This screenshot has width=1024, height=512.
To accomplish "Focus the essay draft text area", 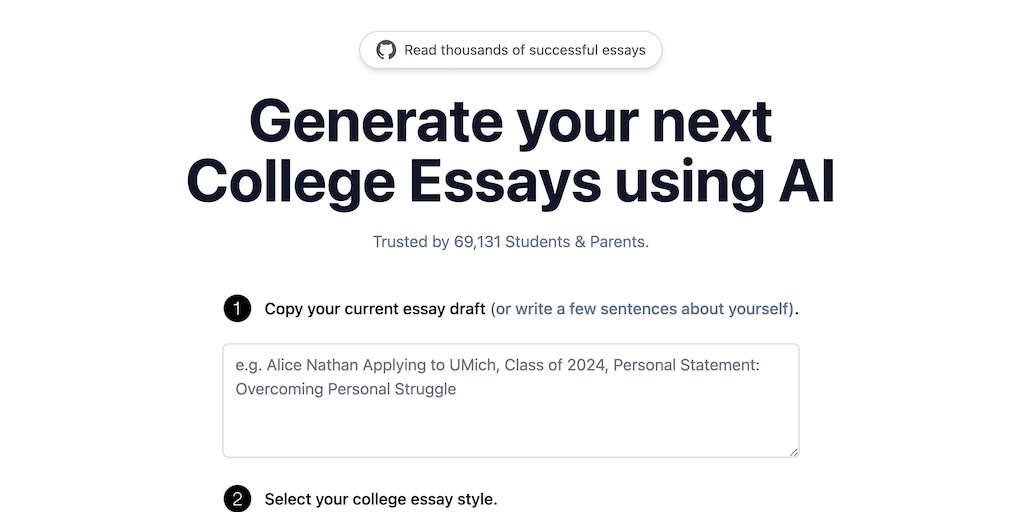I will pos(510,420).
